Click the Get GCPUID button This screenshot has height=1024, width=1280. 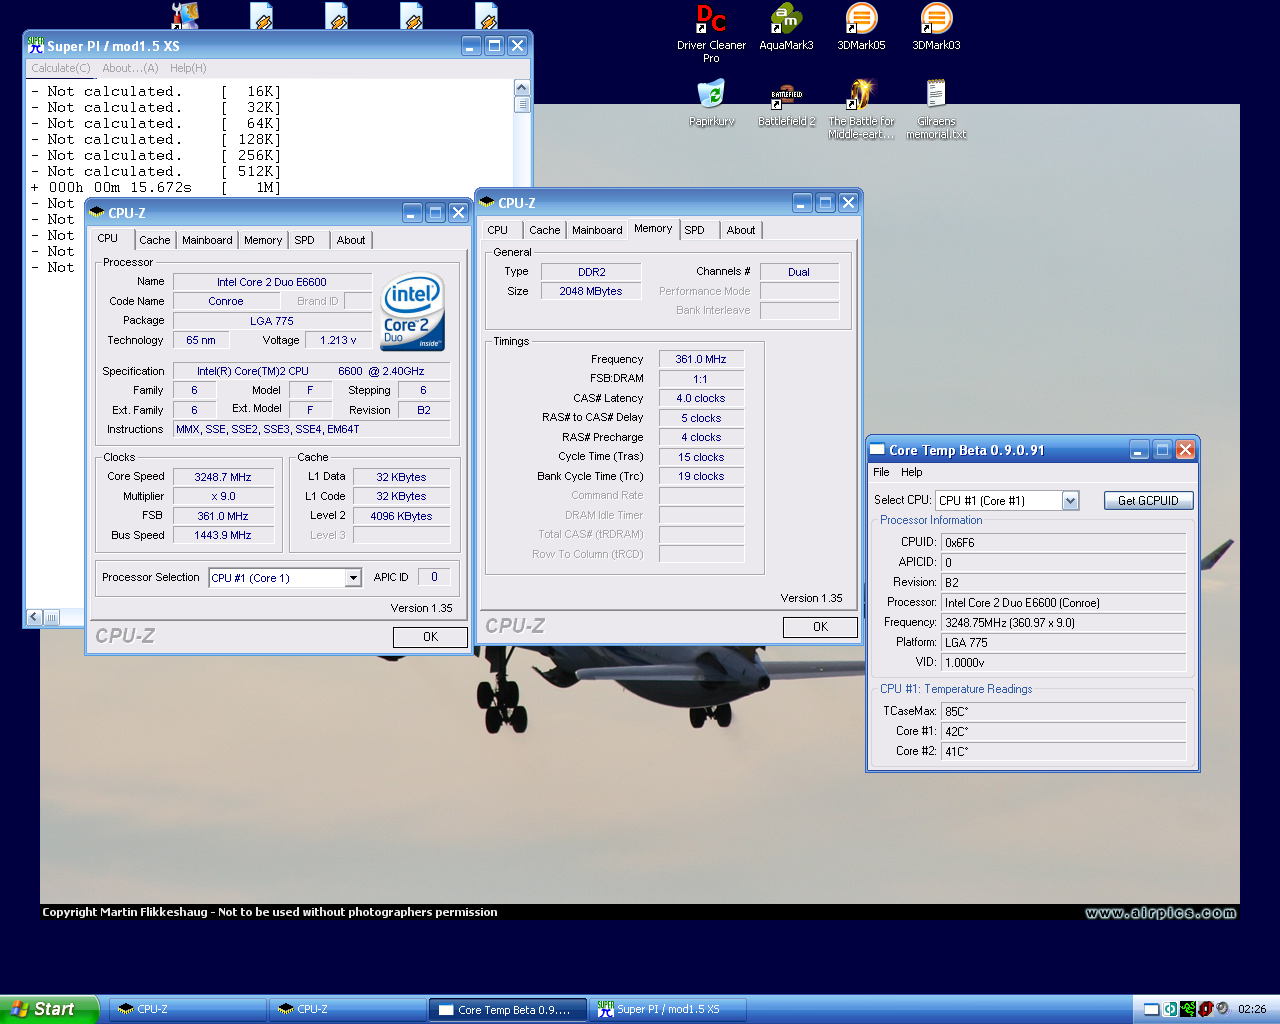coord(1148,501)
